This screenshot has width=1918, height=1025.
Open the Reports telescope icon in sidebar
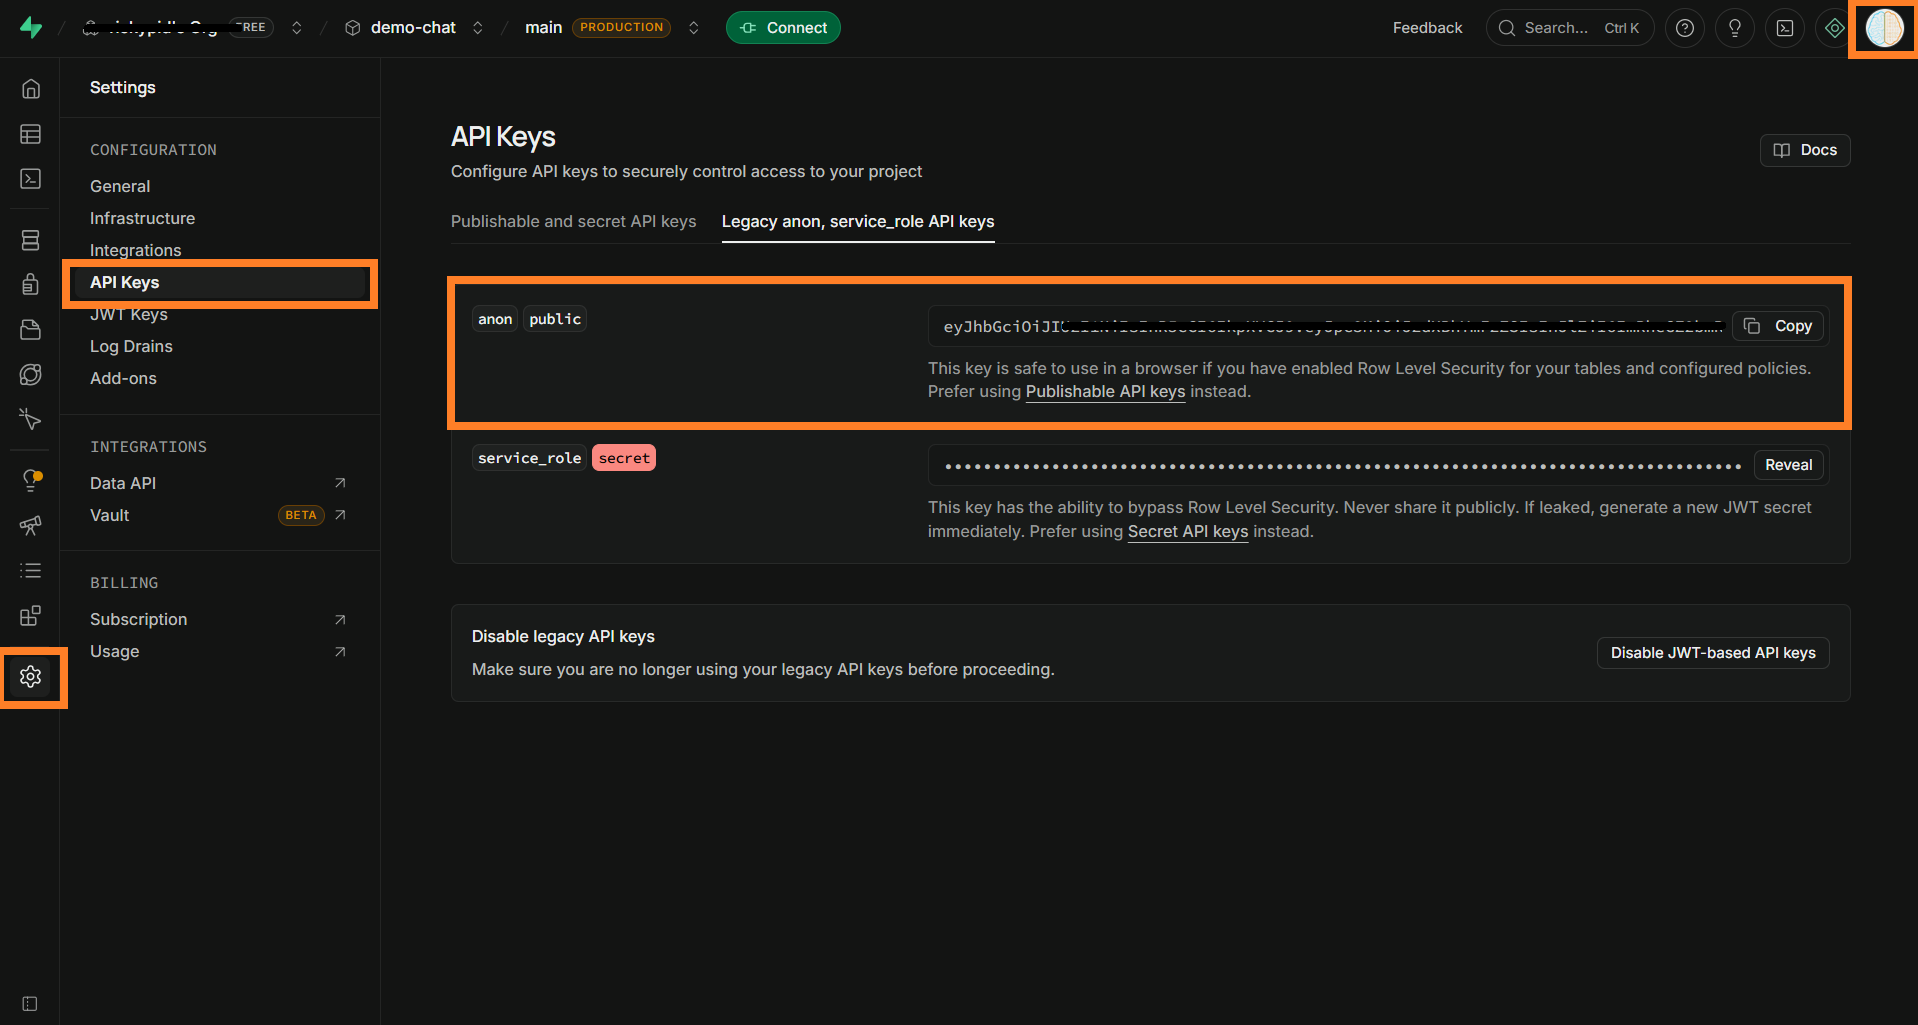tap(31, 525)
